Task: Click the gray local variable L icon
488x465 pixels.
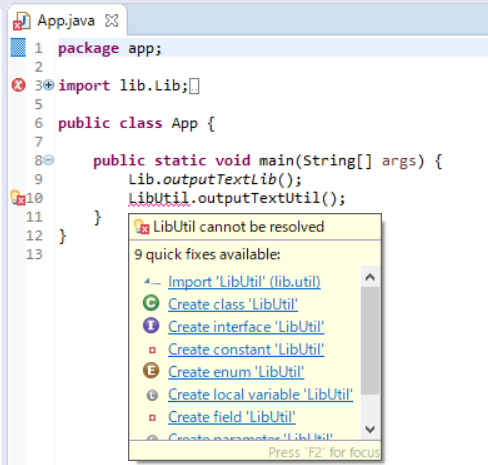Action: point(152,395)
